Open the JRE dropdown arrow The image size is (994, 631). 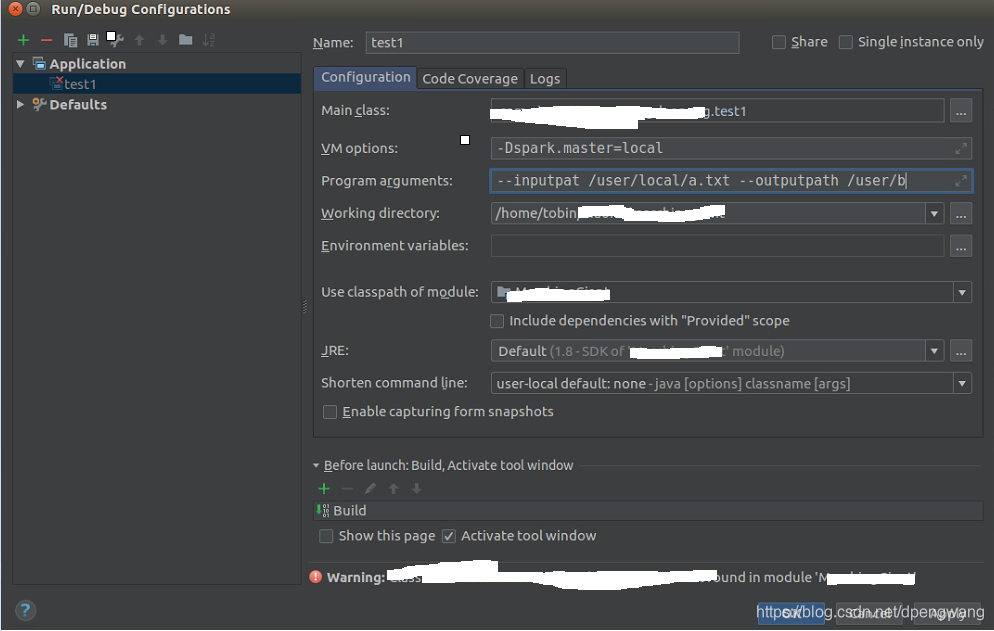click(934, 351)
